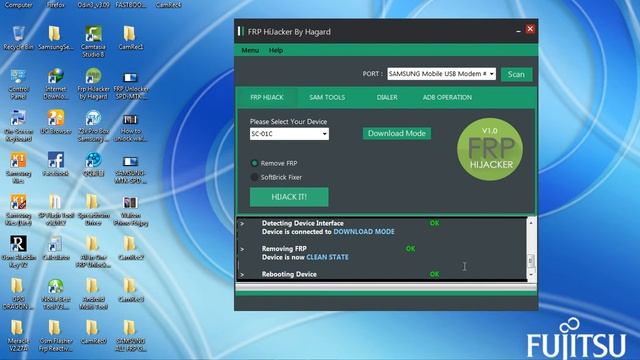Open the Menu item in FRP HiJacker
Image resolution: width=640 pixels, height=360 pixels.
coord(250,50)
